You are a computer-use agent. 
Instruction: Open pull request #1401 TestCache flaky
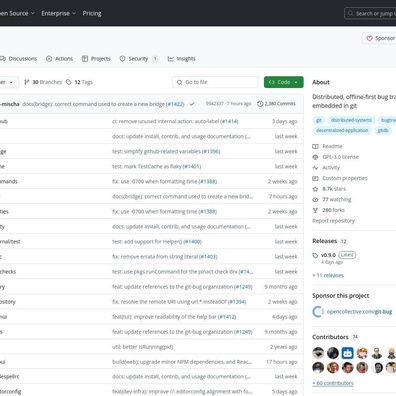pyautogui.click(x=192, y=166)
